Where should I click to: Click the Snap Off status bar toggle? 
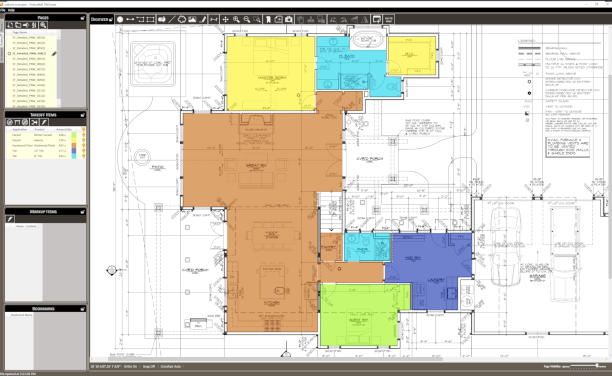click(x=149, y=367)
